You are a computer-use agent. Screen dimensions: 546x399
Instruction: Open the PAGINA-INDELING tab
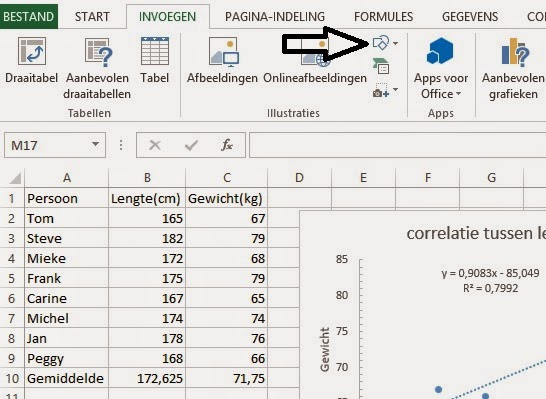275,16
